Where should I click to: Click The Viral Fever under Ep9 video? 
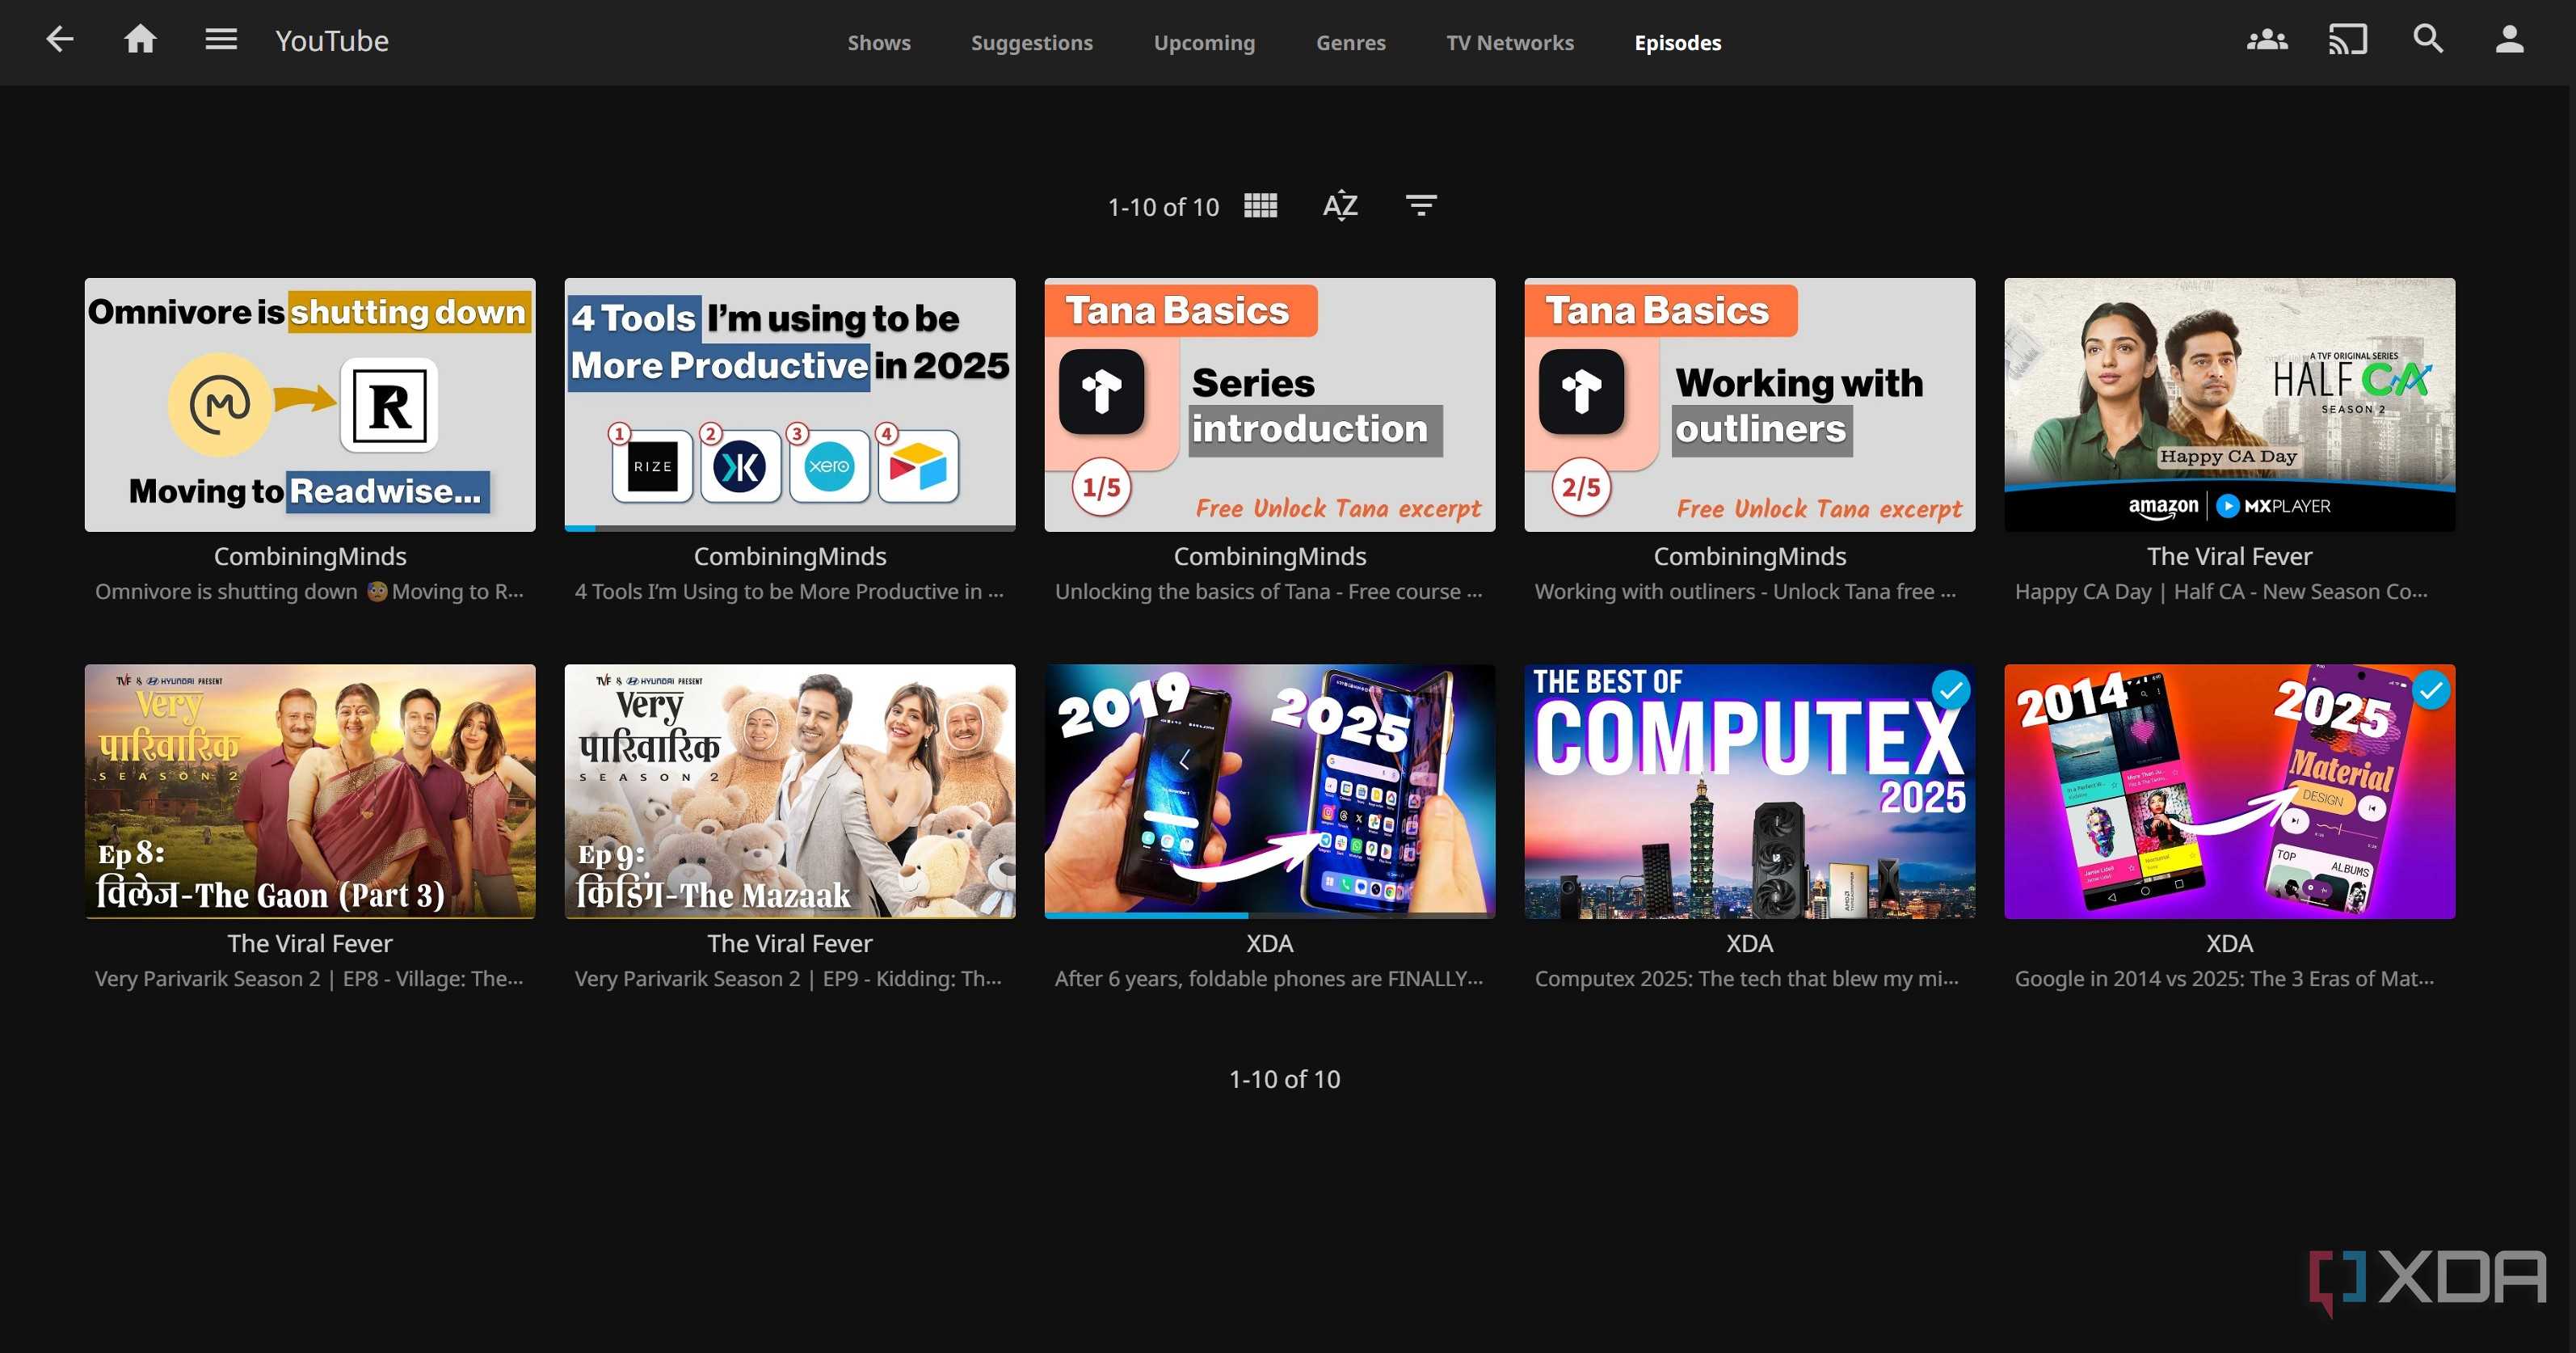point(790,943)
